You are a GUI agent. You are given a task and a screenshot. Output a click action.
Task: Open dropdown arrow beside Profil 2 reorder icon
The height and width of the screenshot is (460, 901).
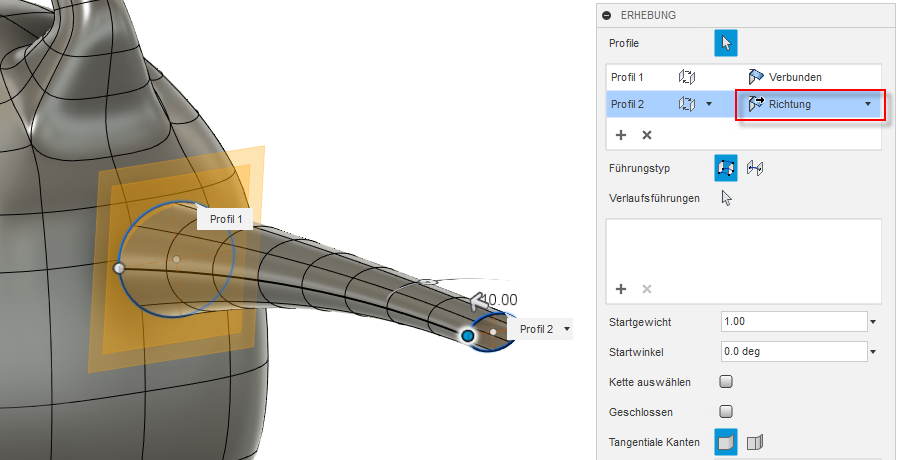pos(709,104)
